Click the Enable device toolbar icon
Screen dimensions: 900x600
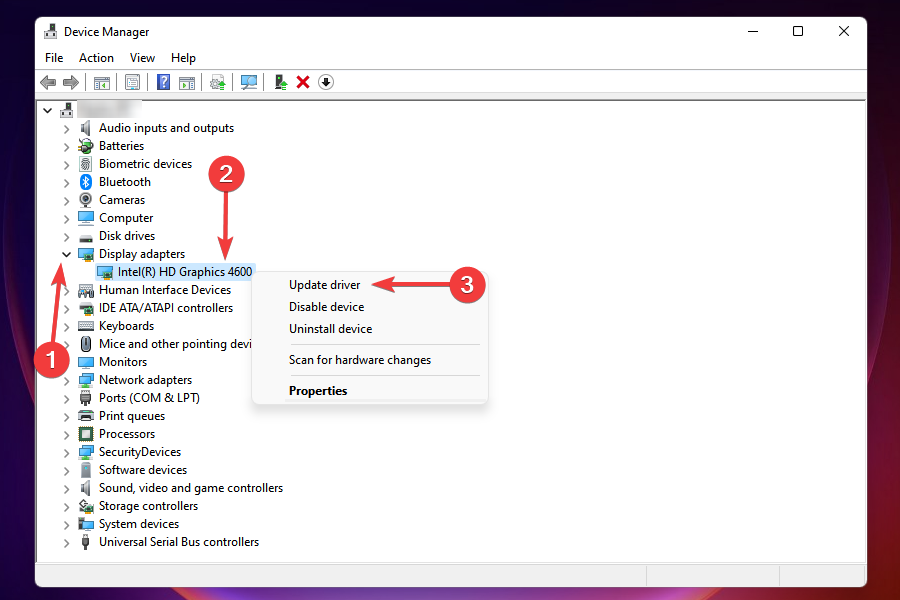pos(281,82)
